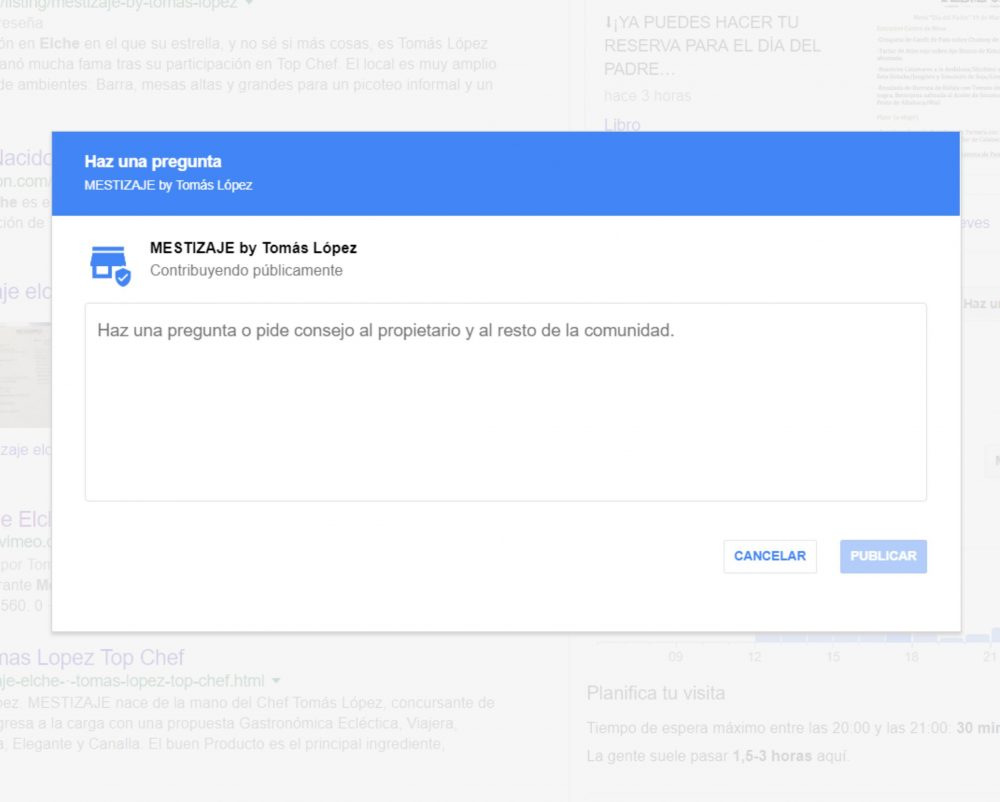
Task: Click the background "Haz u..." question button
Action: coord(980,302)
